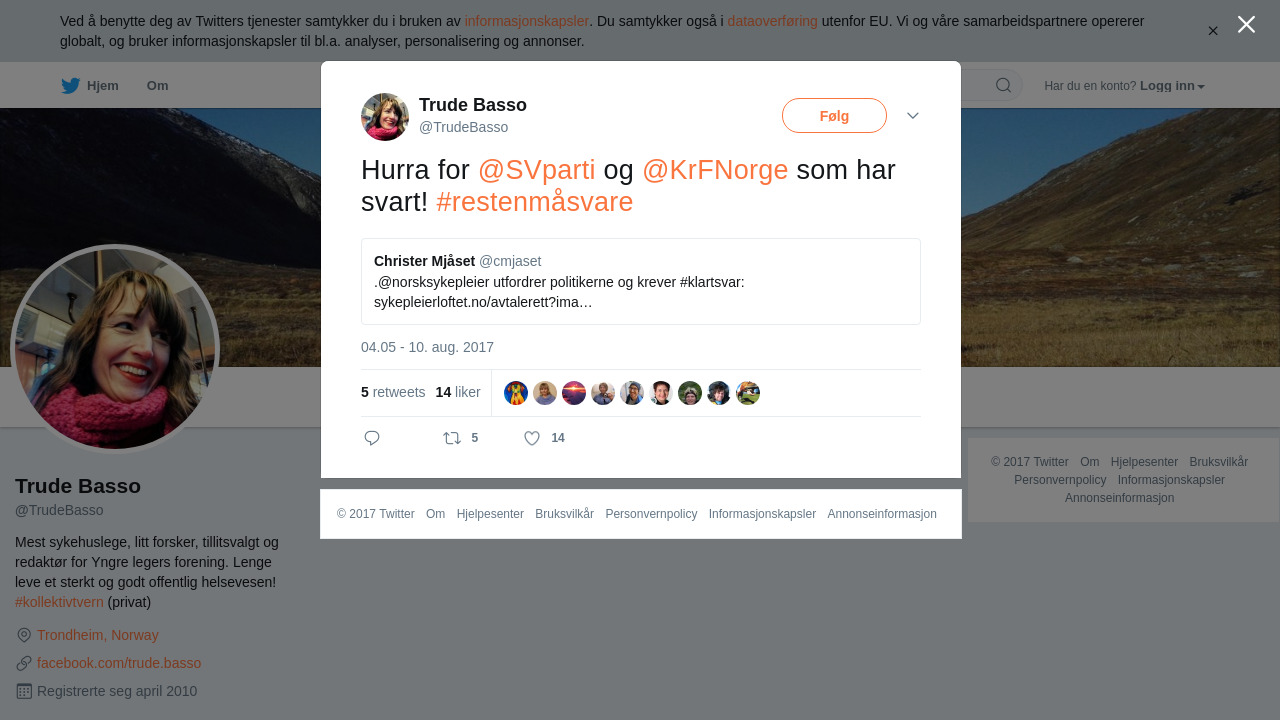Retweet using the retweet arrows icon
The height and width of the screenshot is (720, 1280).
(x=452, y=438)
